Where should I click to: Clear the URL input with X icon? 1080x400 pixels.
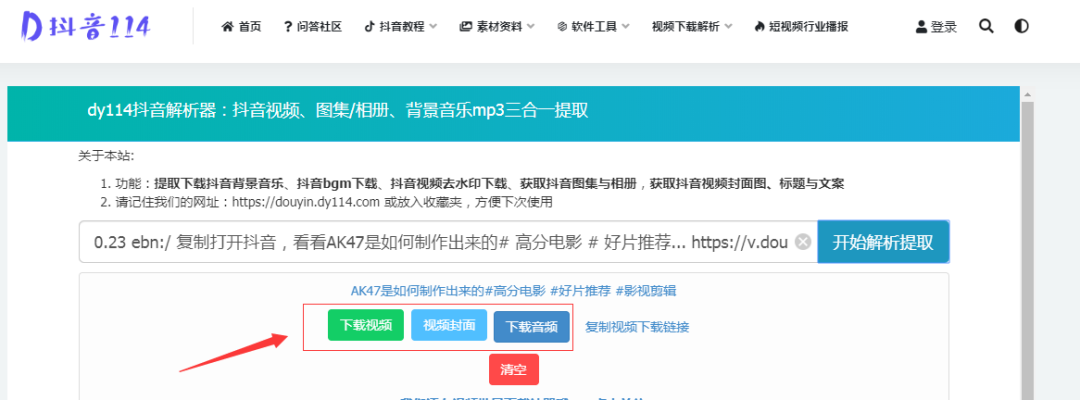coord(802,242)
